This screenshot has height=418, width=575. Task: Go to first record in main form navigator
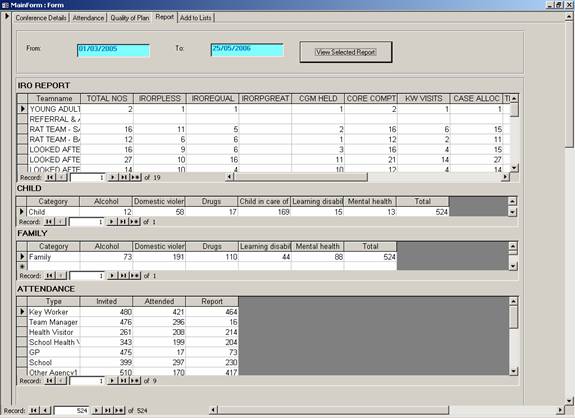point(34,410)
